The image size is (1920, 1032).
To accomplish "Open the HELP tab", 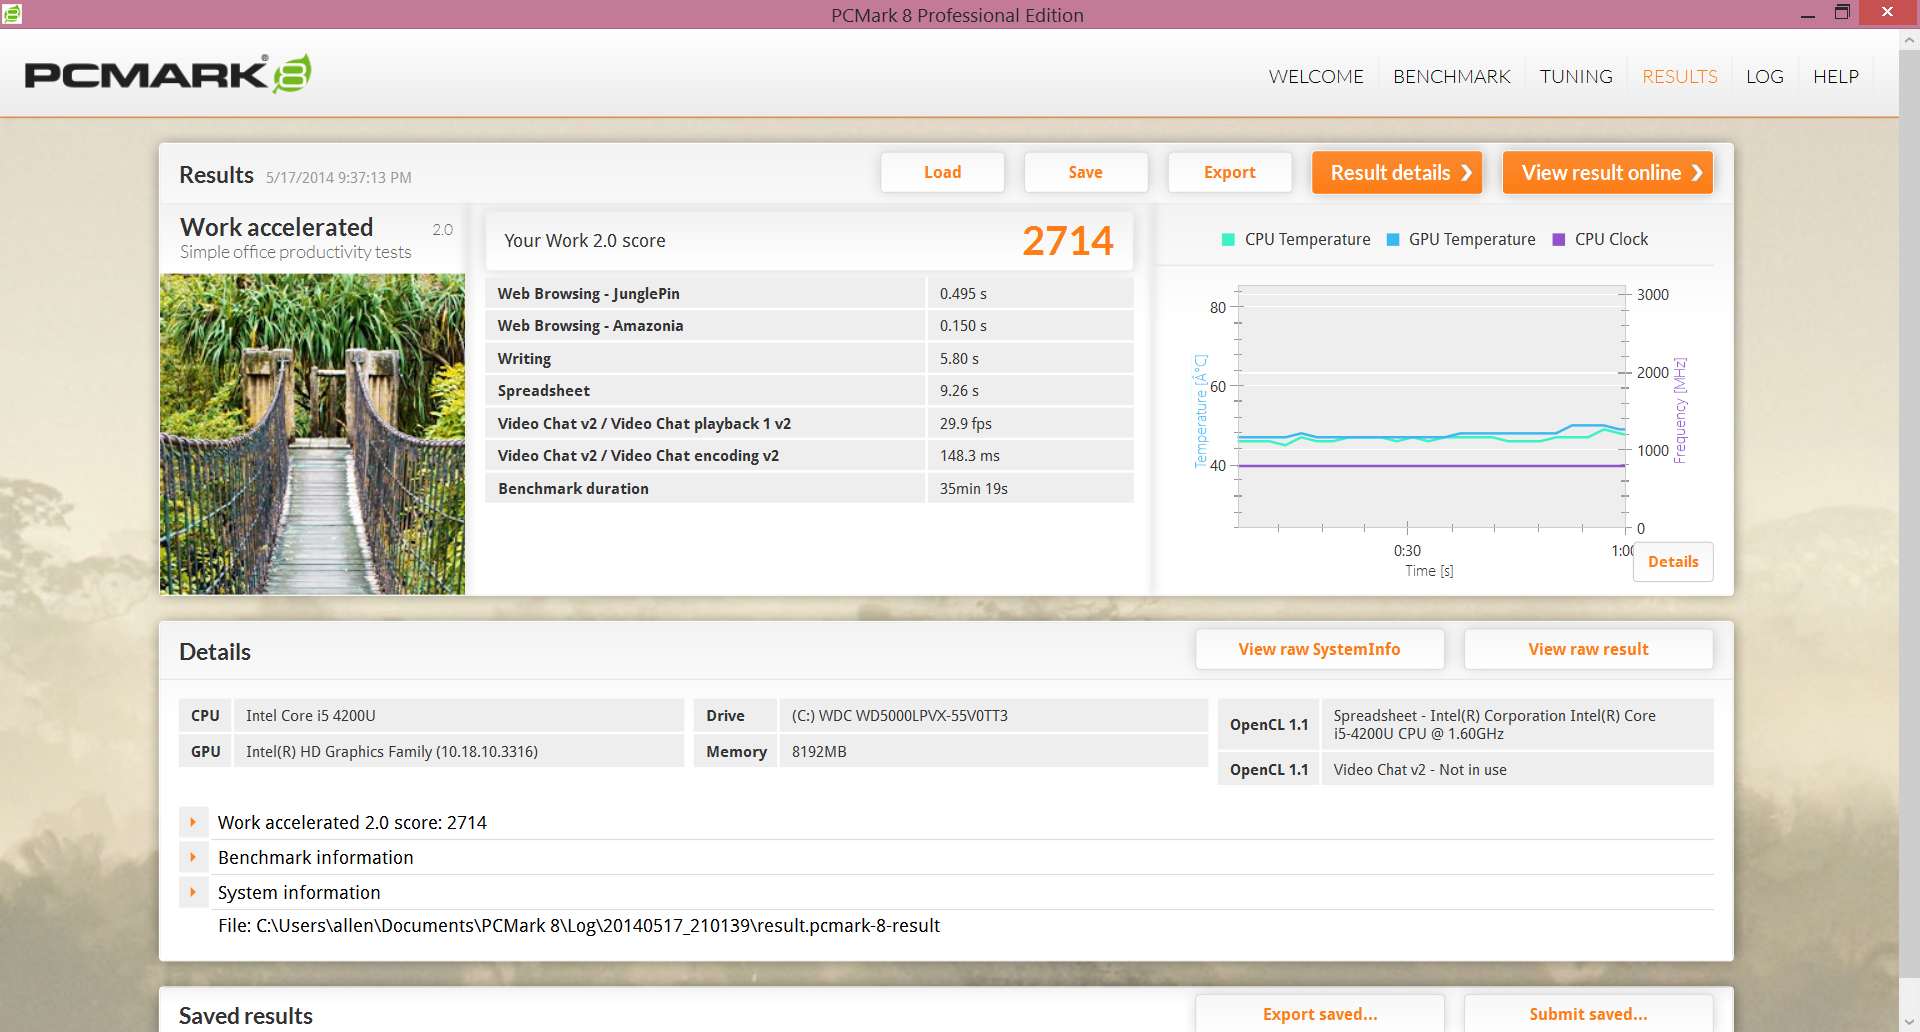I will click(x=1836, y=76).
